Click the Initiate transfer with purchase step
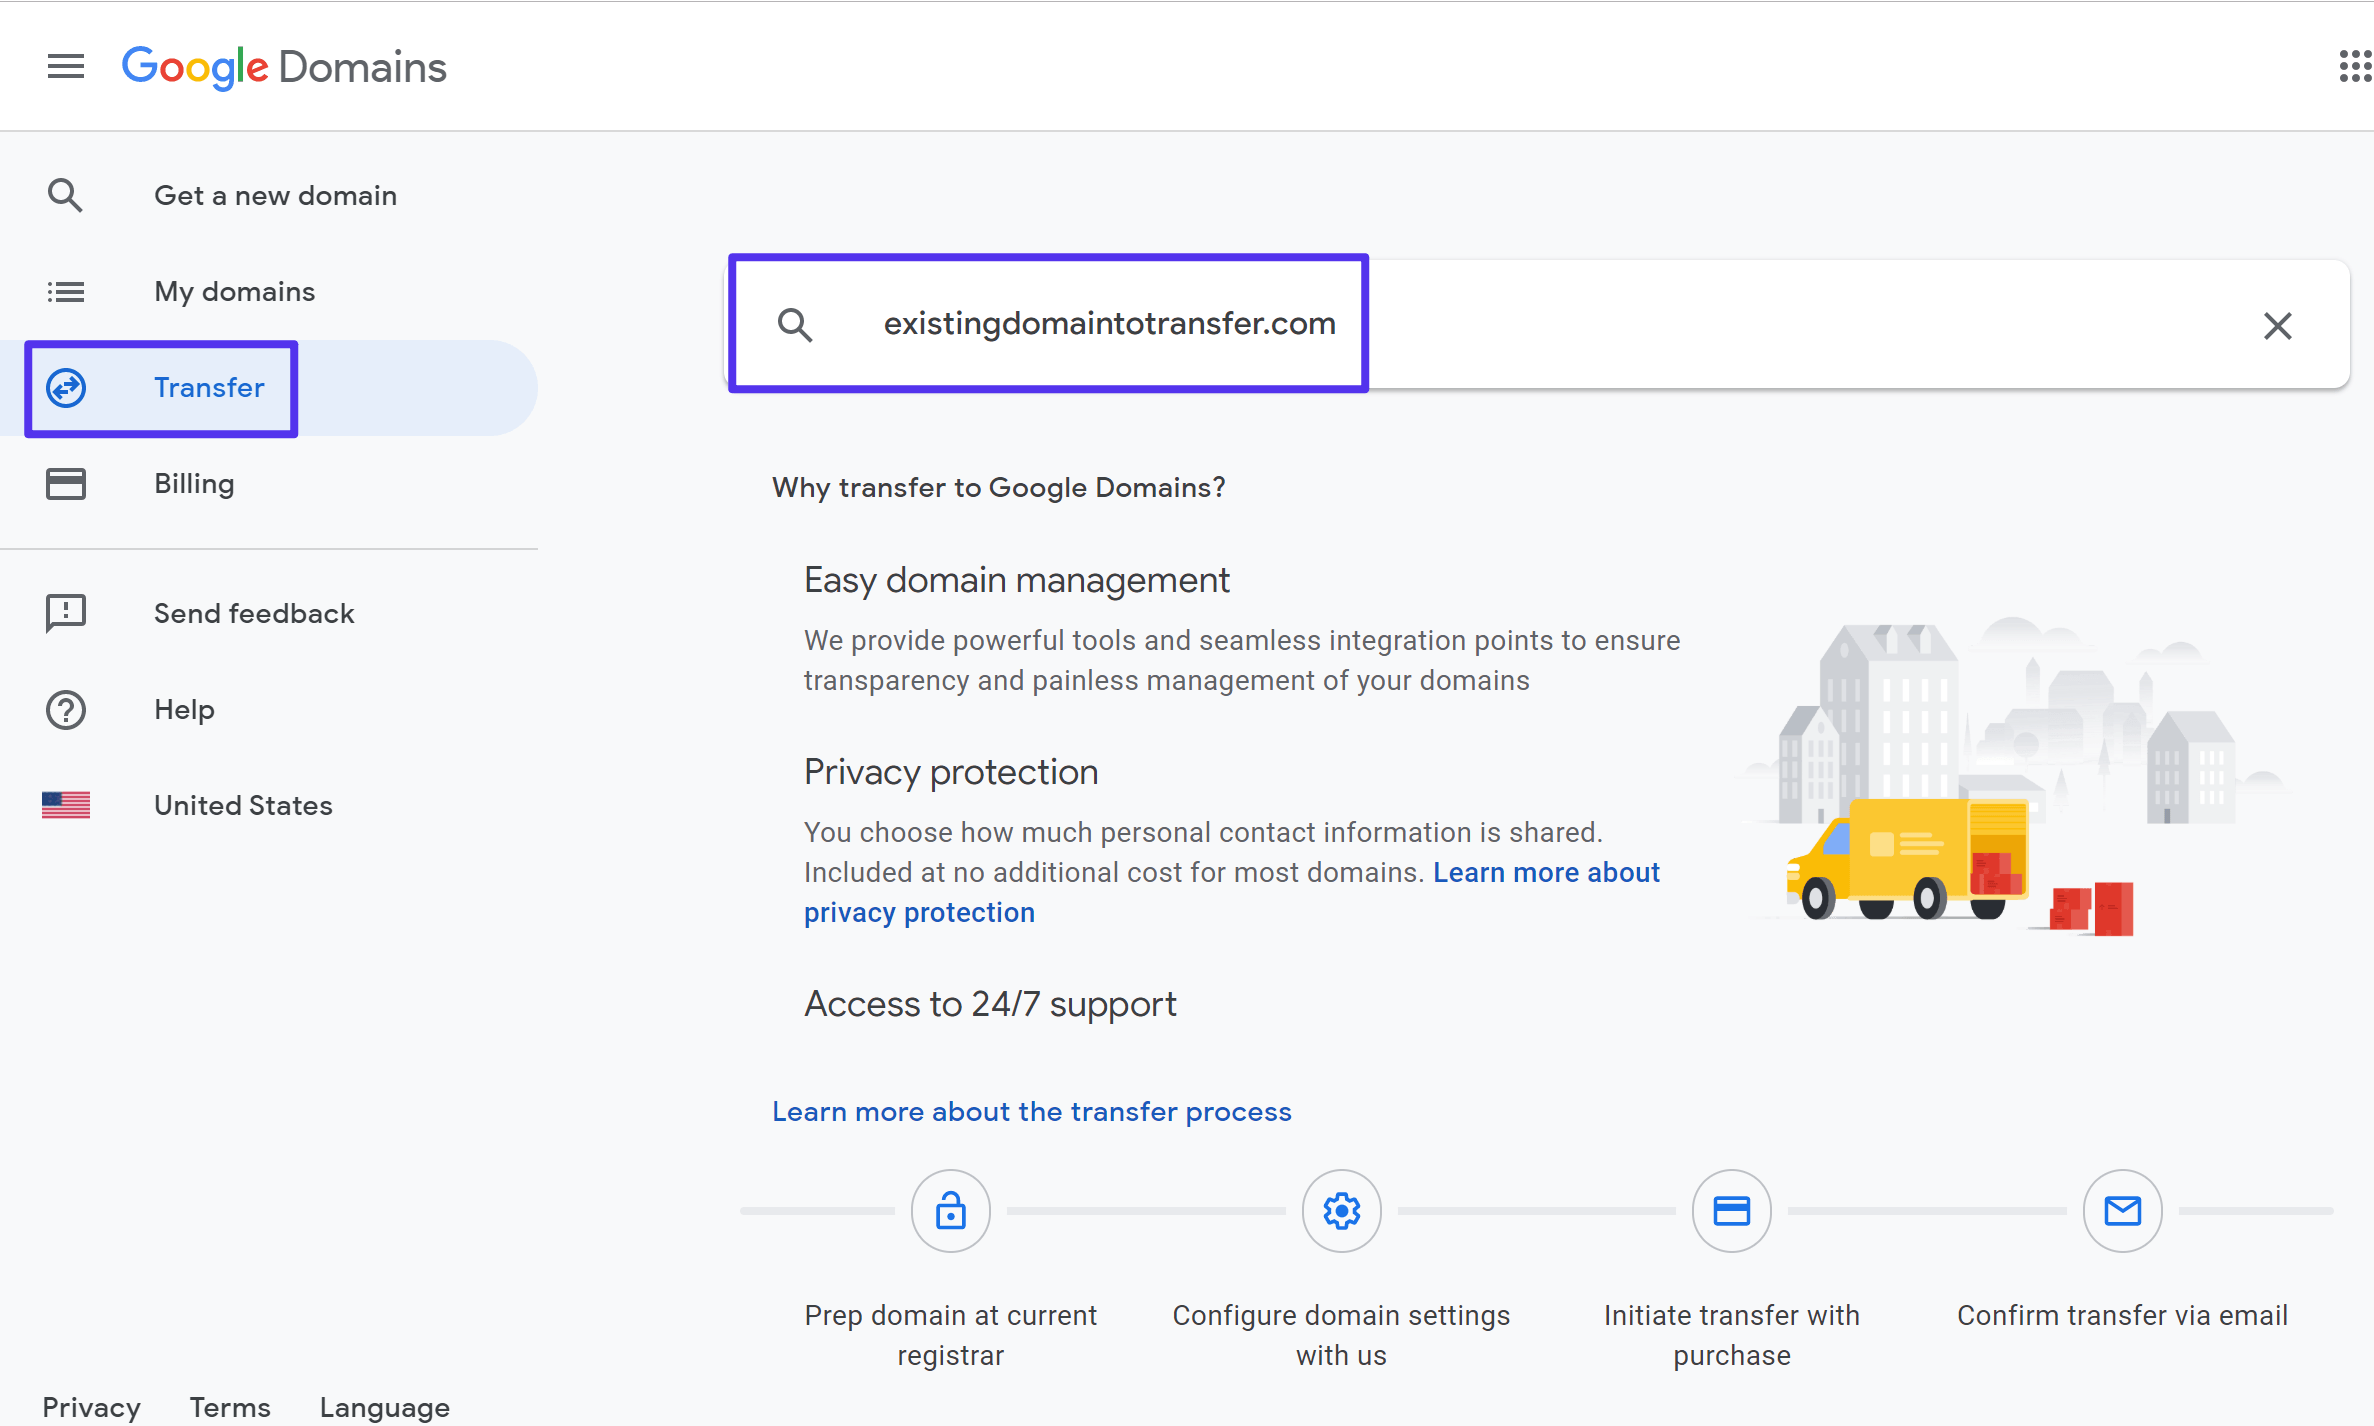 [1731, 1212]
